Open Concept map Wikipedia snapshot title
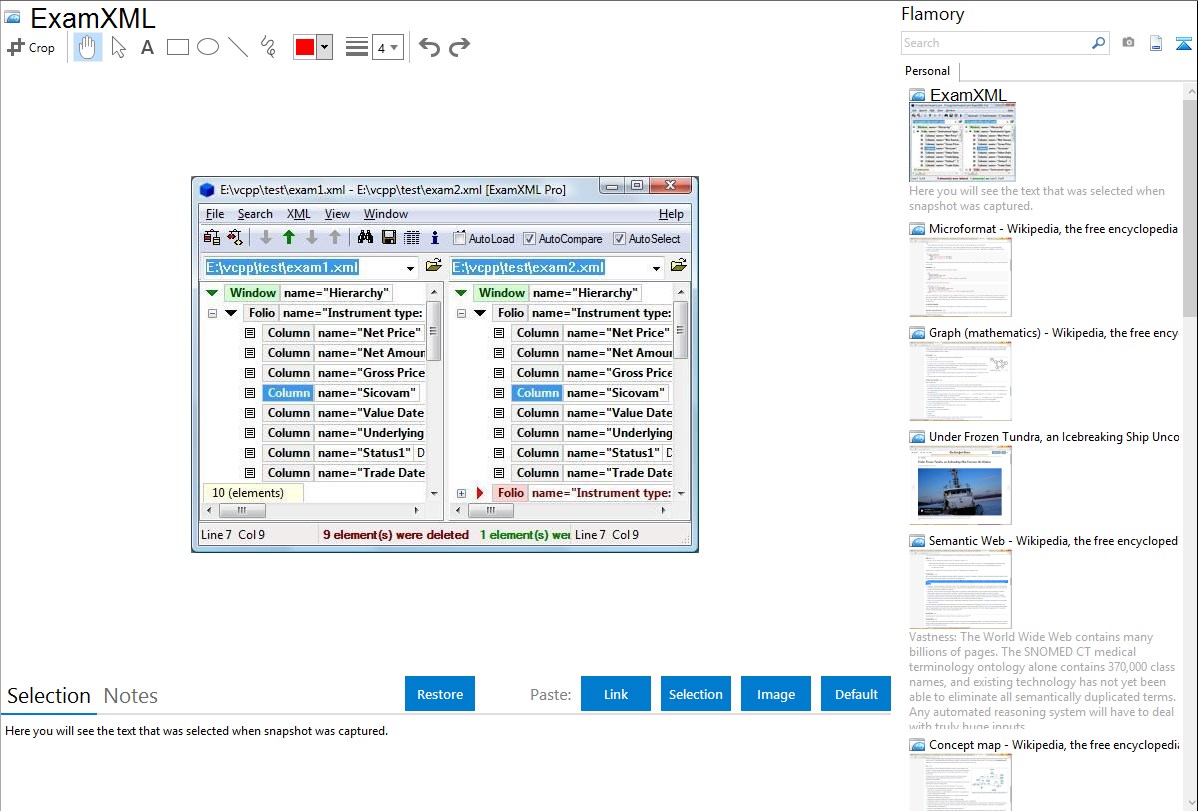 click(1053, 744)
